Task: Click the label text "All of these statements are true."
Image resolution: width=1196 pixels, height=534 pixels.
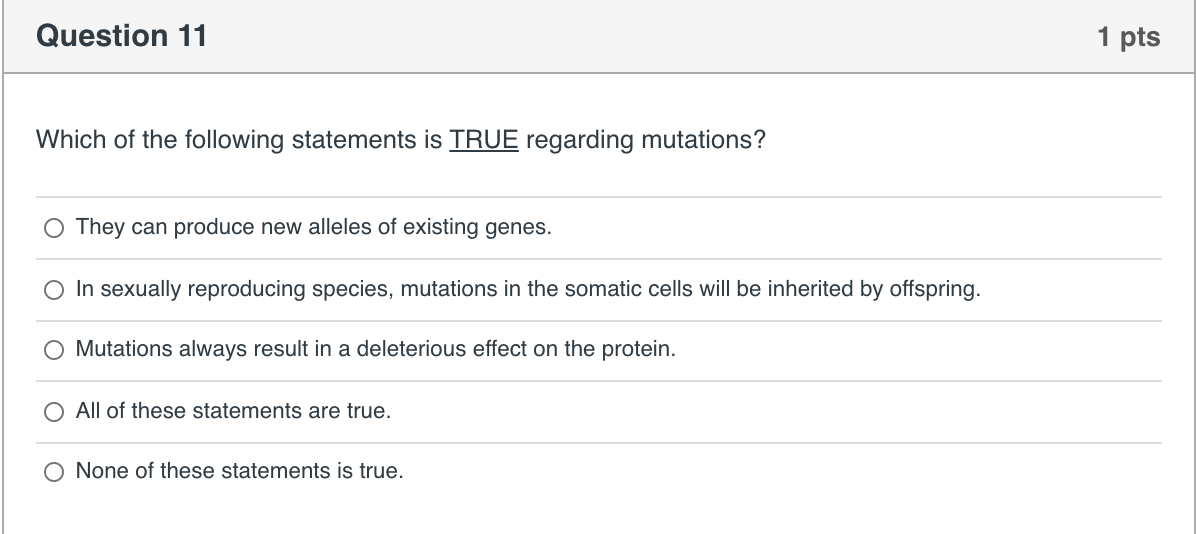Action: click(233, 411)
